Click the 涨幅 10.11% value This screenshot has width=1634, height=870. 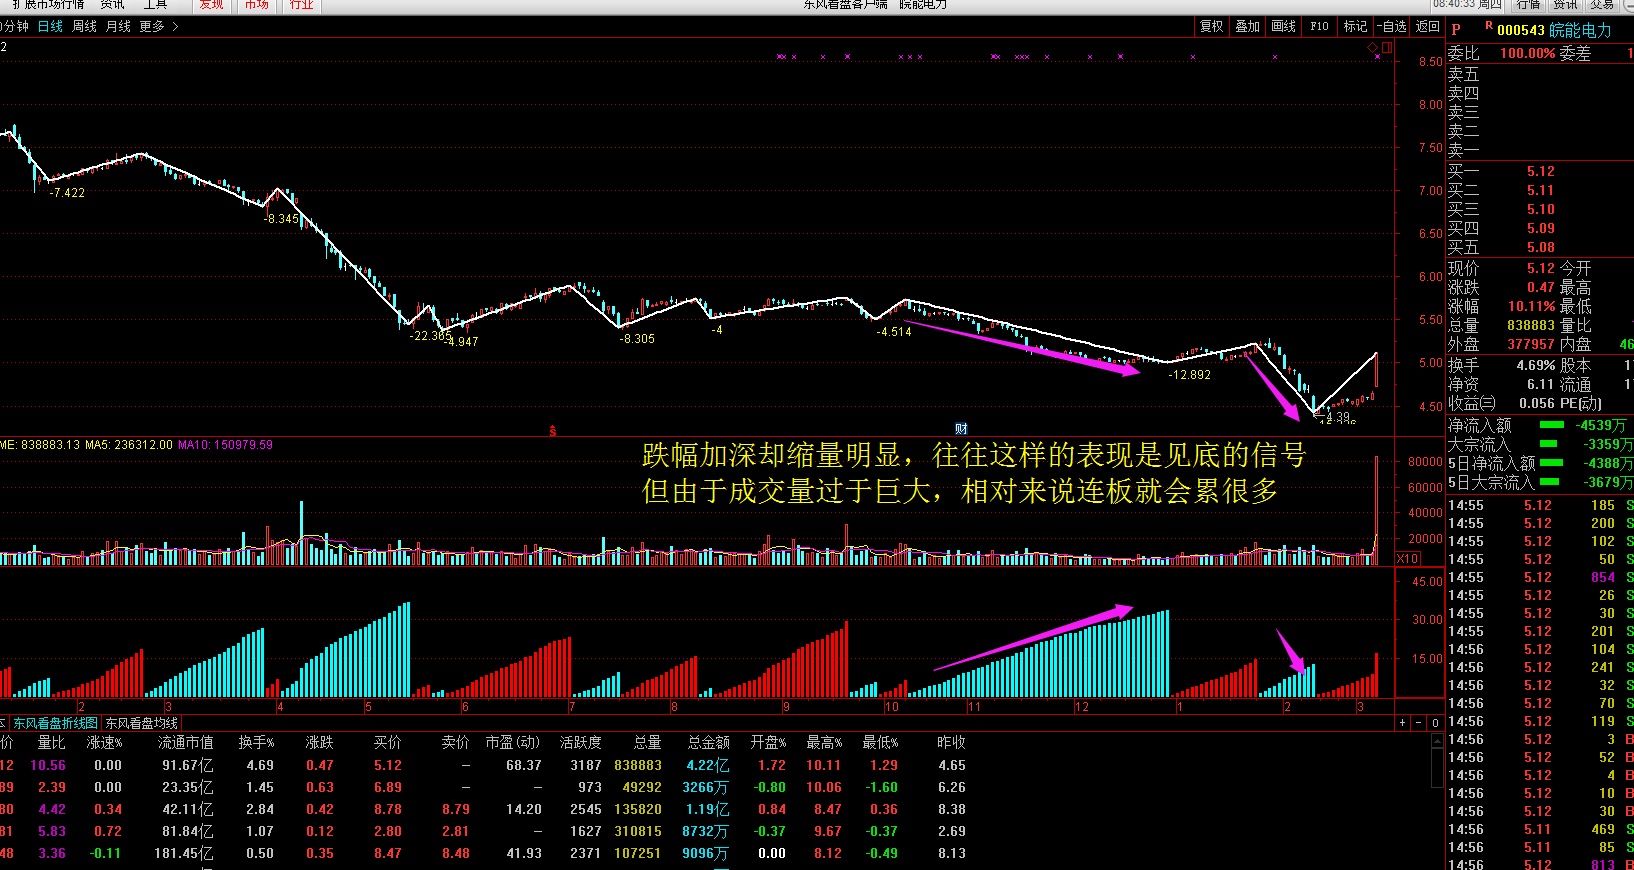1532,306
